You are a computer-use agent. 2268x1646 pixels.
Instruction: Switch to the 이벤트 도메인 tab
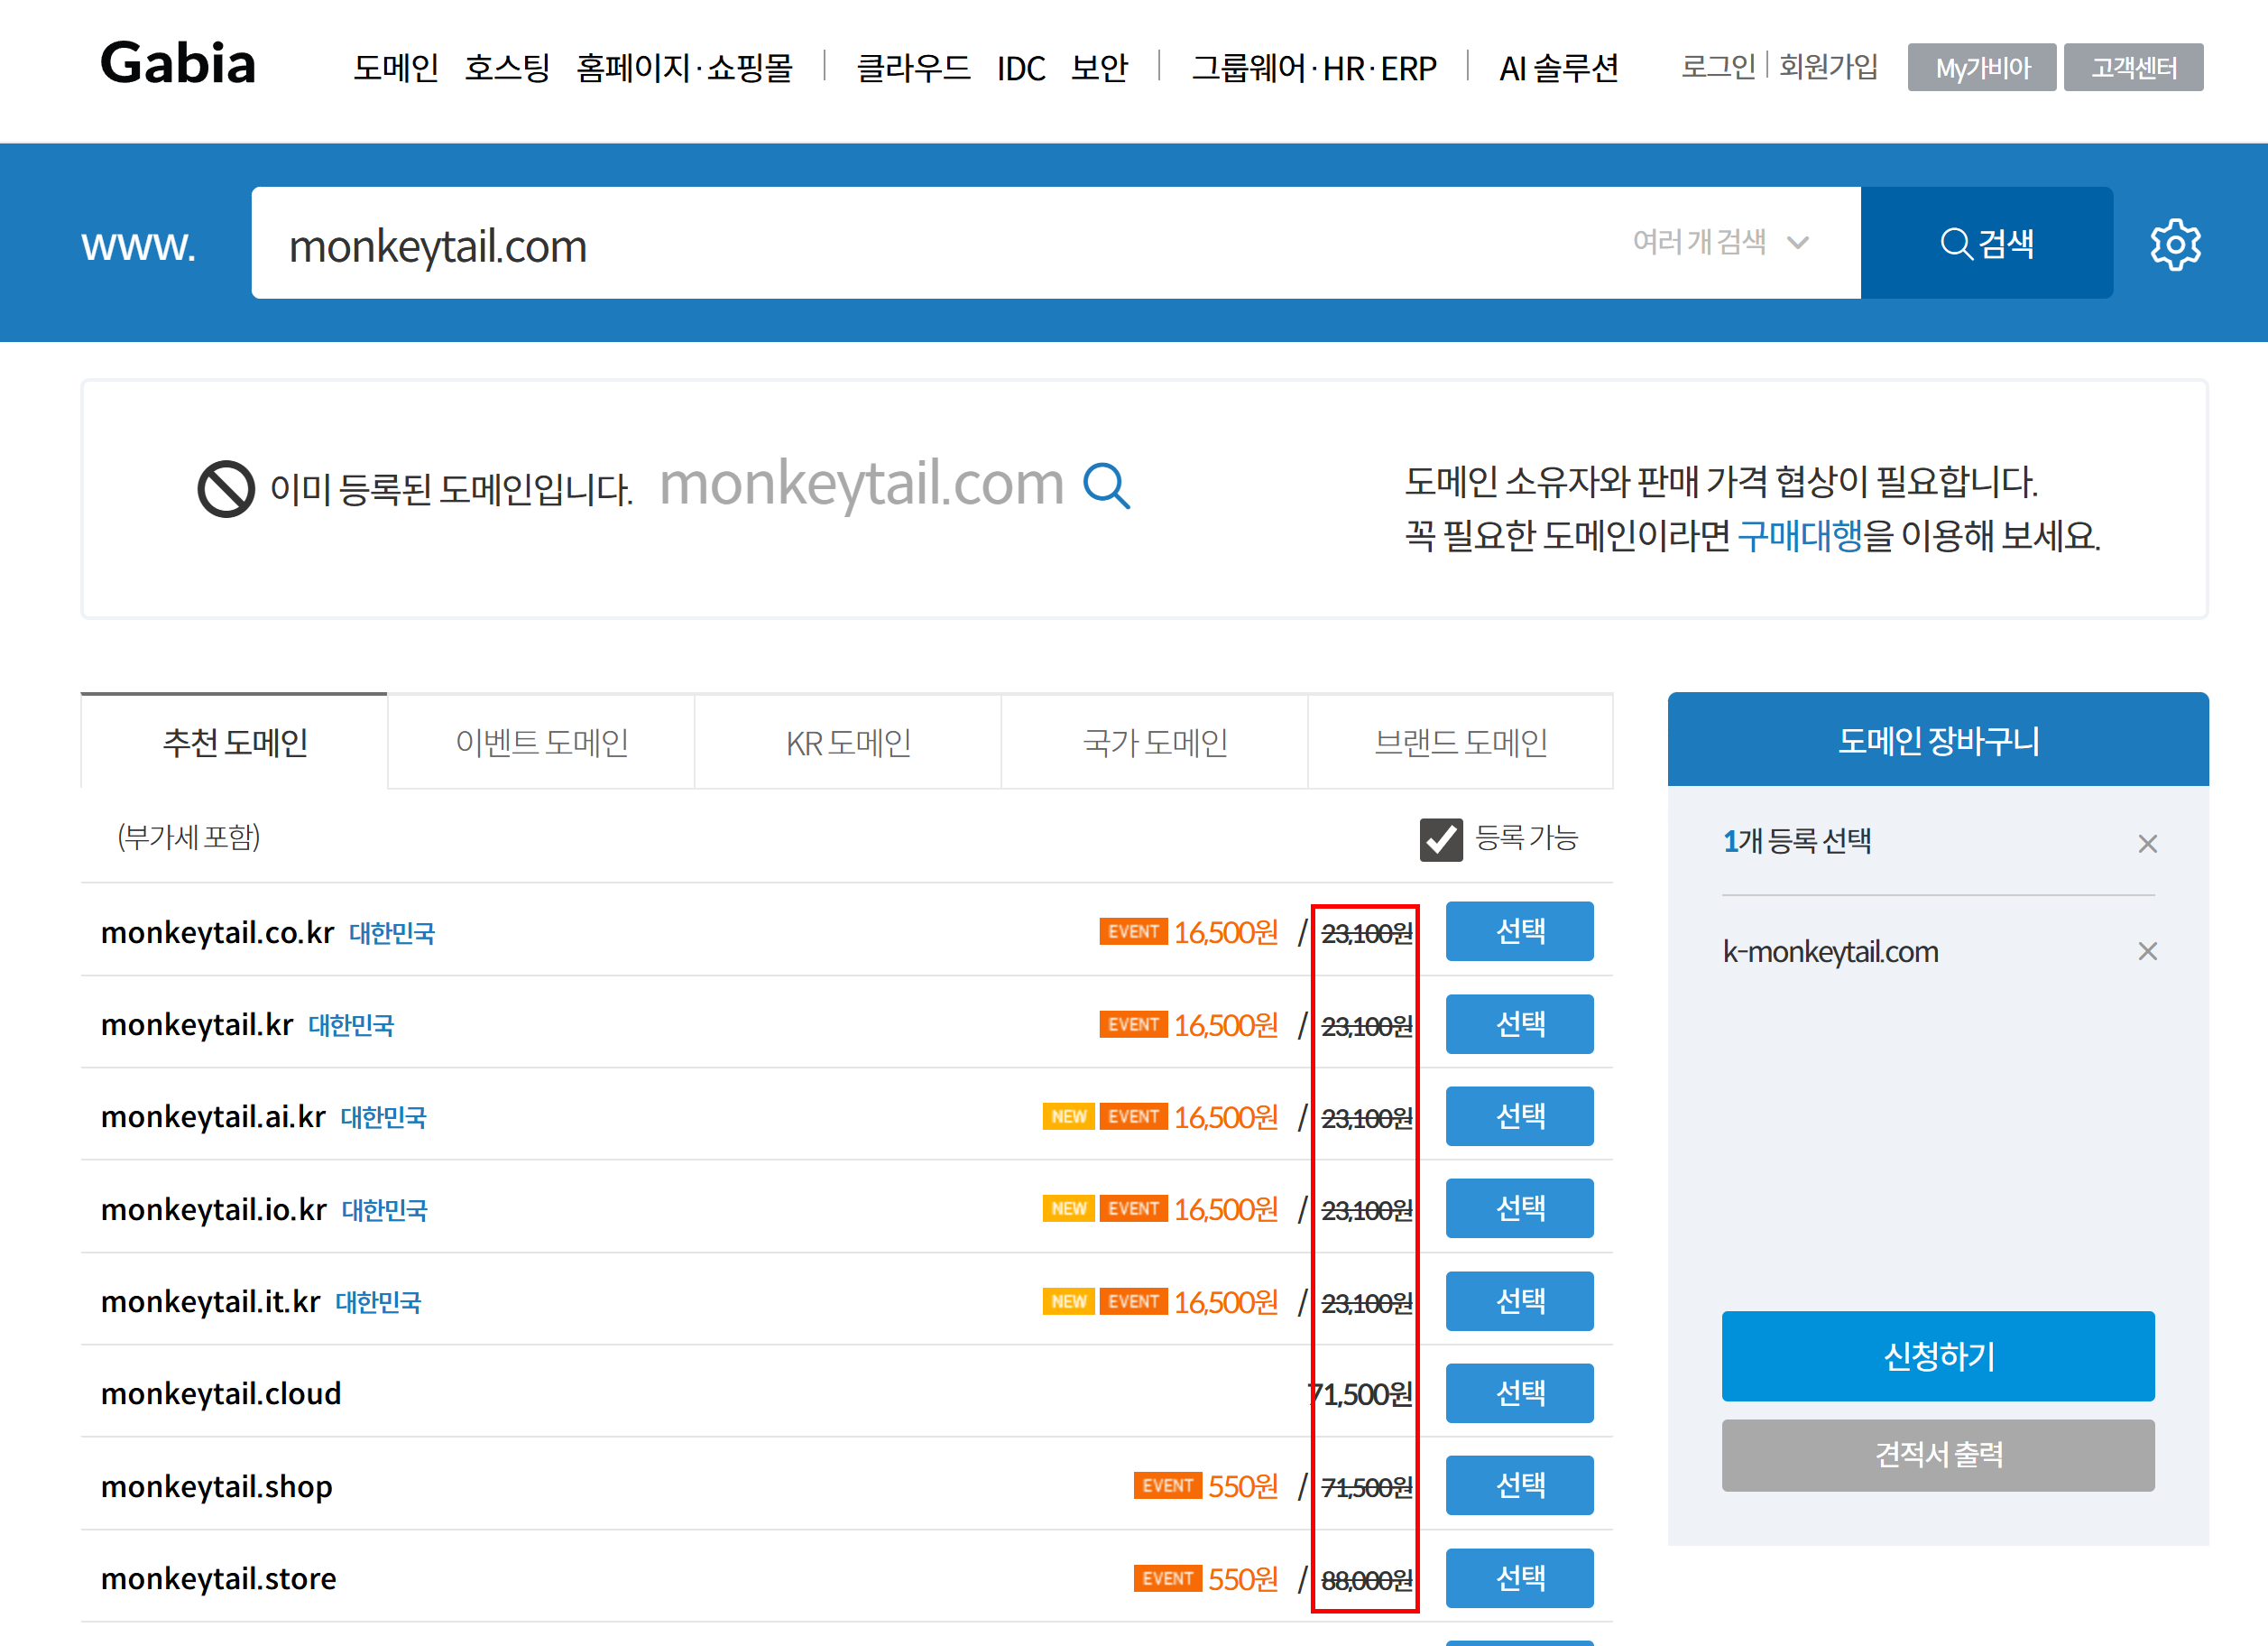(541, 742)
